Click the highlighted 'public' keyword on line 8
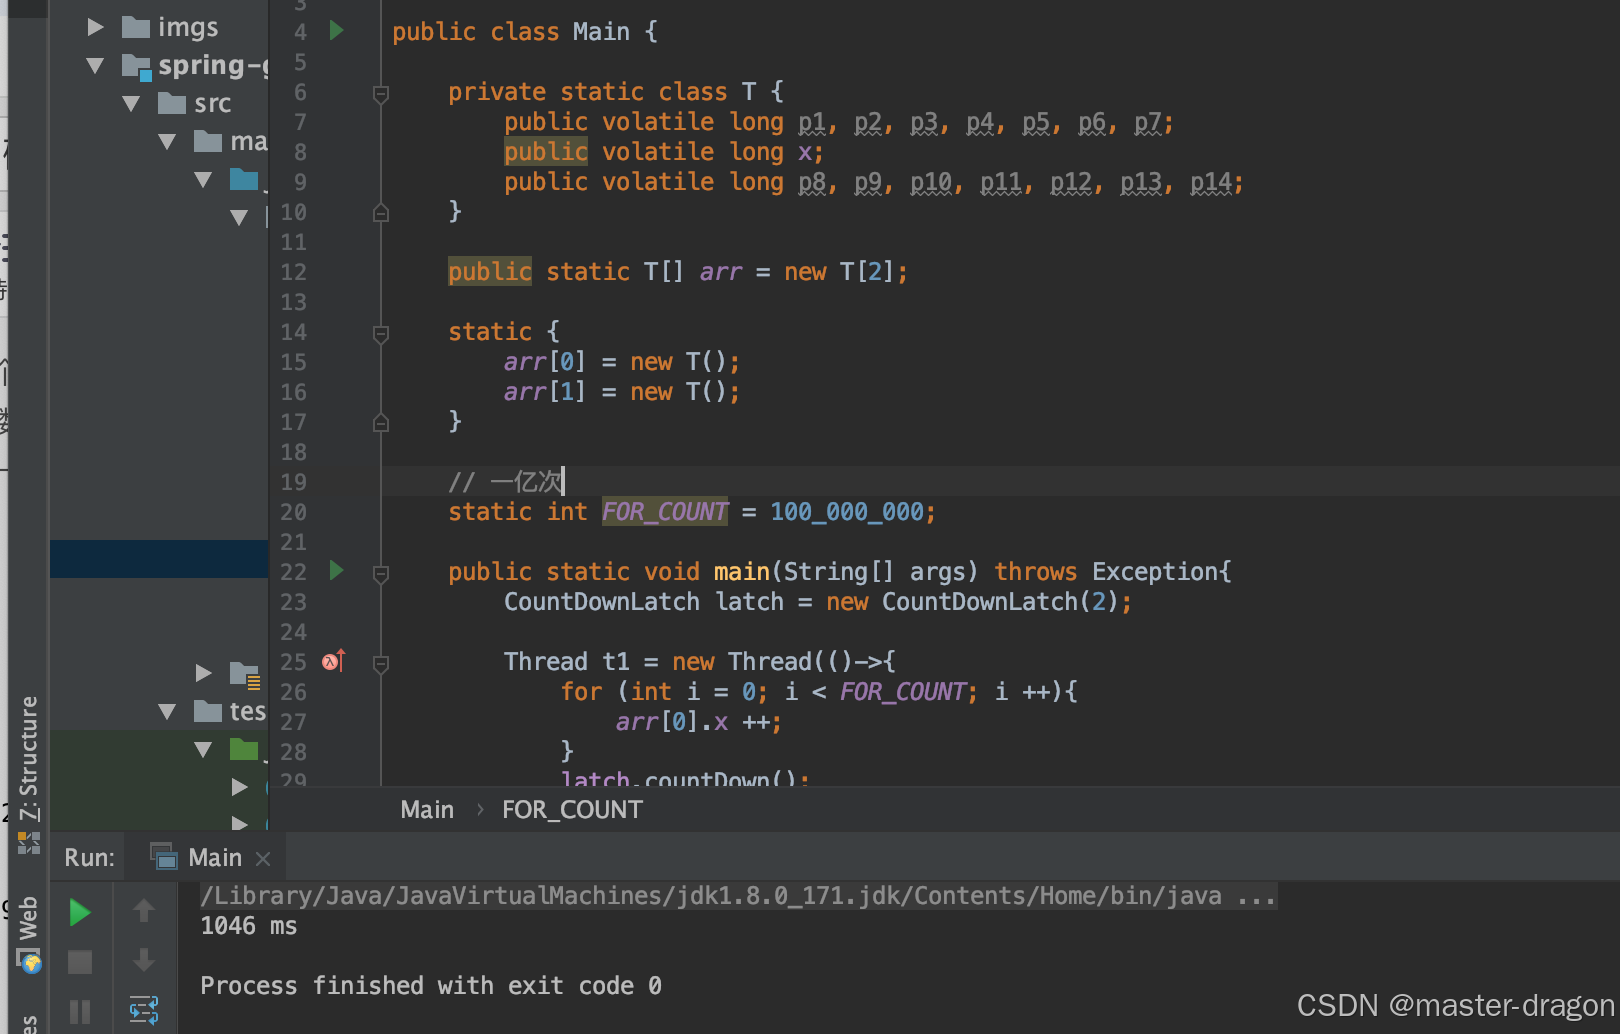This screenshot has width=1620, height=1034. [546, 152]
